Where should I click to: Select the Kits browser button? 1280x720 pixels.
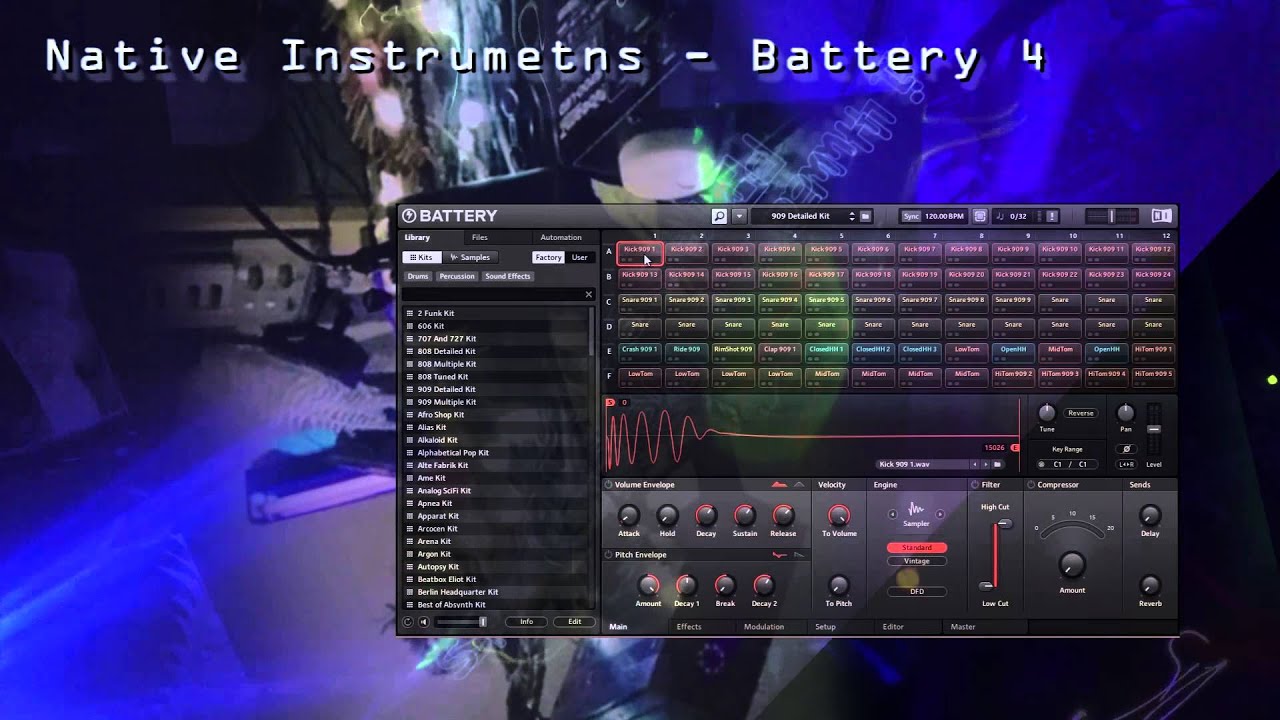pos(421,257)
